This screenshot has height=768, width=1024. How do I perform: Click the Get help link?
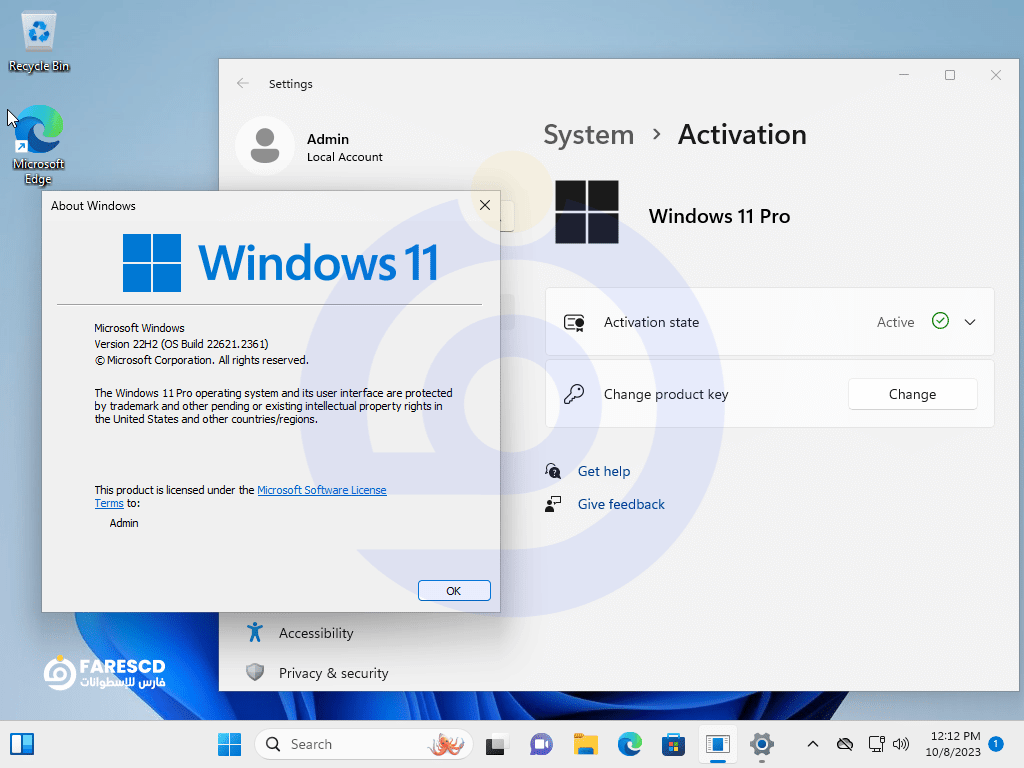click(x=604, y=471)
